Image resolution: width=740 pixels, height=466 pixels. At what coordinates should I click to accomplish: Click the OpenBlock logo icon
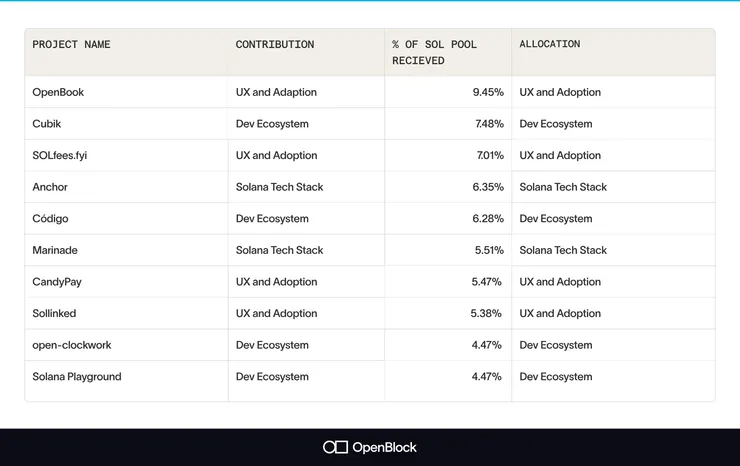click(x=335, y=447)
